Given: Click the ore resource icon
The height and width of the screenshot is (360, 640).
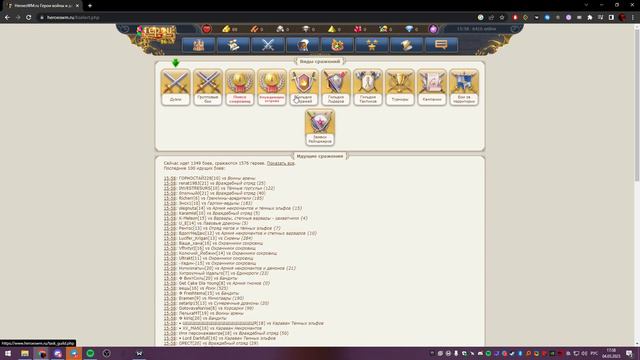Looking at the screenshot, I should 280,29.
